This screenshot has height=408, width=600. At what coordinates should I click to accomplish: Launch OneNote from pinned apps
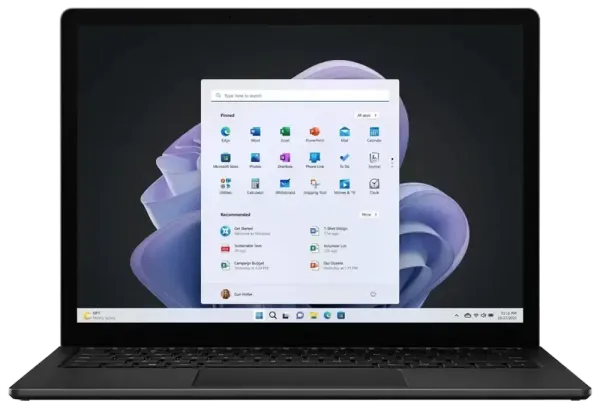tap(285, 158)
